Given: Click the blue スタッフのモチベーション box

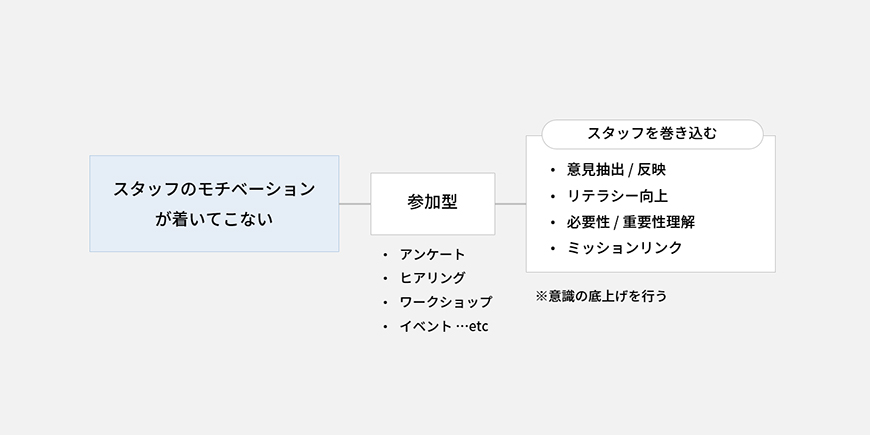Looking at the screenshot, I should [x=214, y=204].
